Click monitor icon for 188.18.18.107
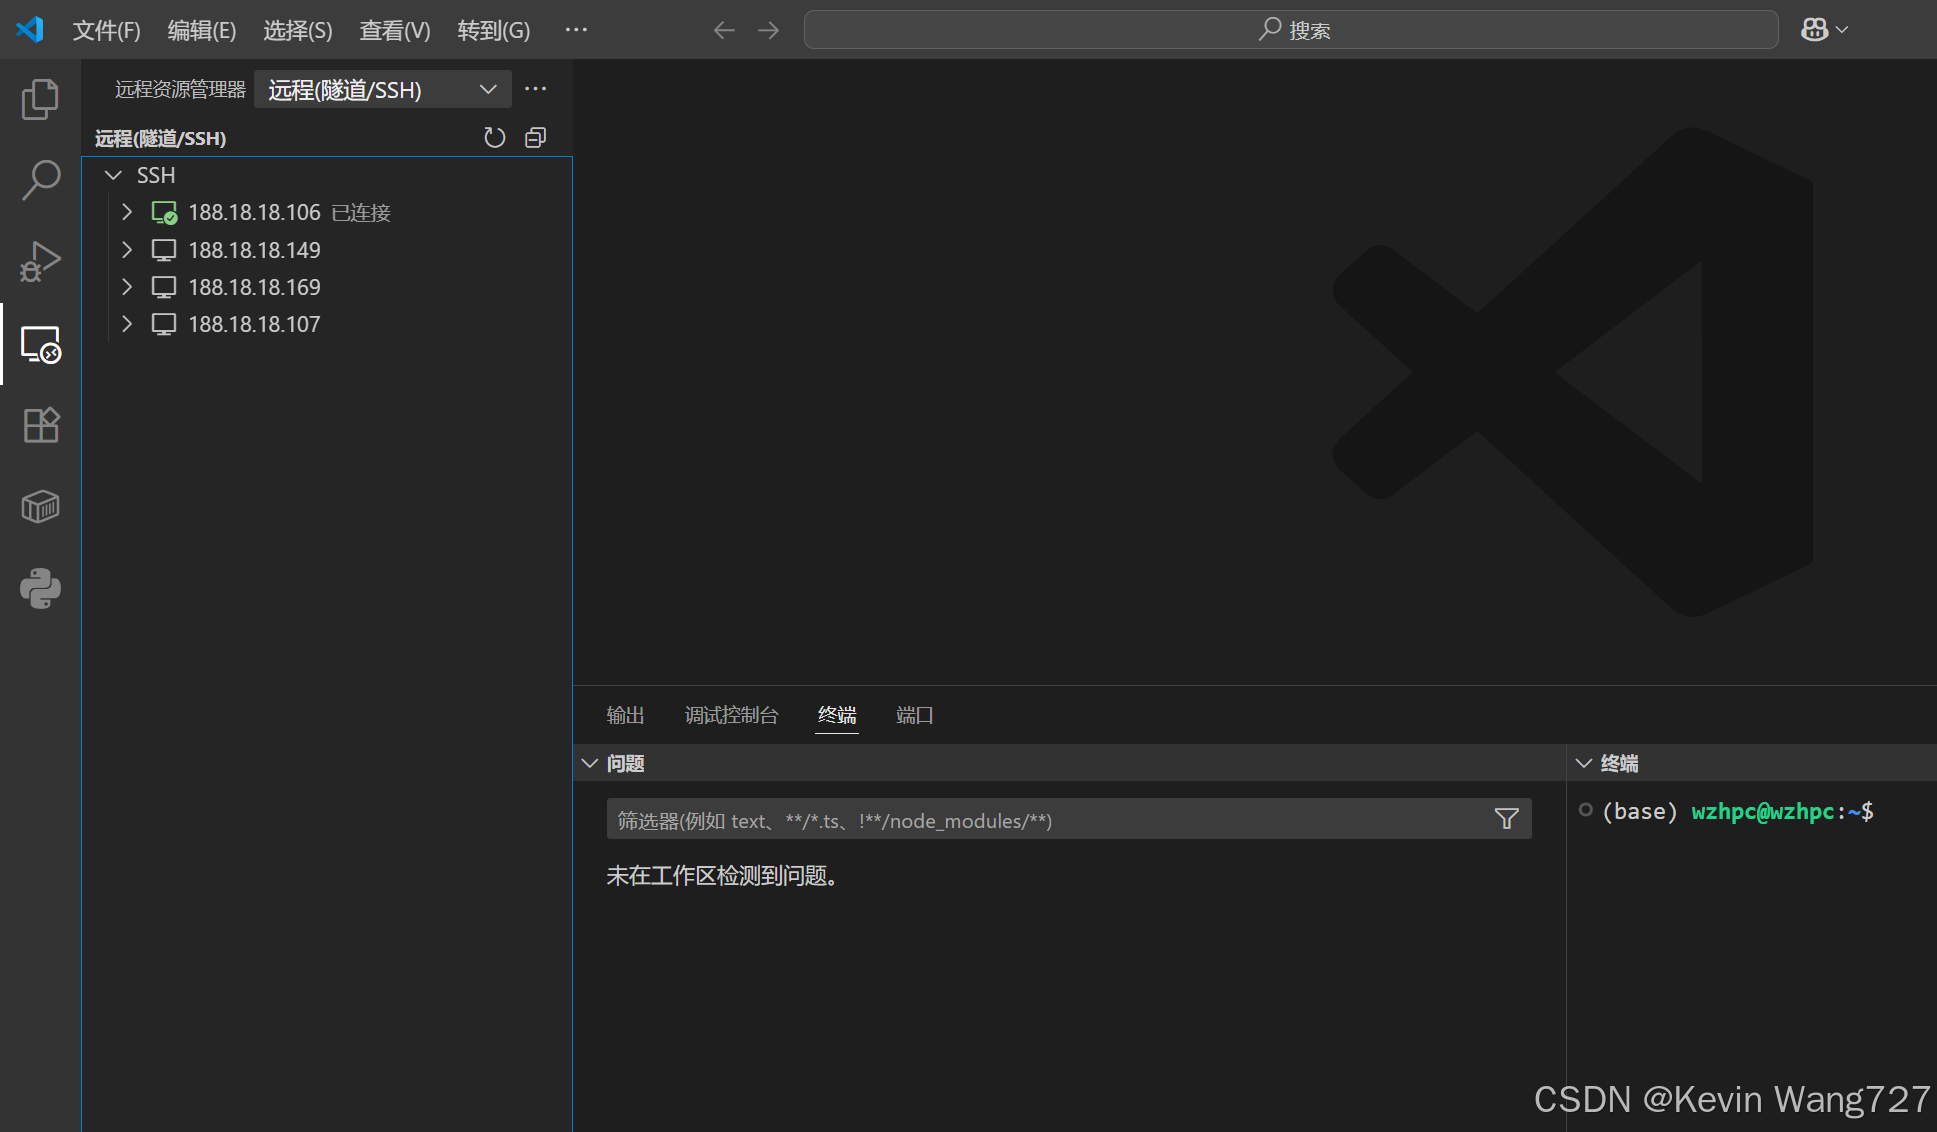The height and width of the screenshot is (1132, 1937). point(164,324)
